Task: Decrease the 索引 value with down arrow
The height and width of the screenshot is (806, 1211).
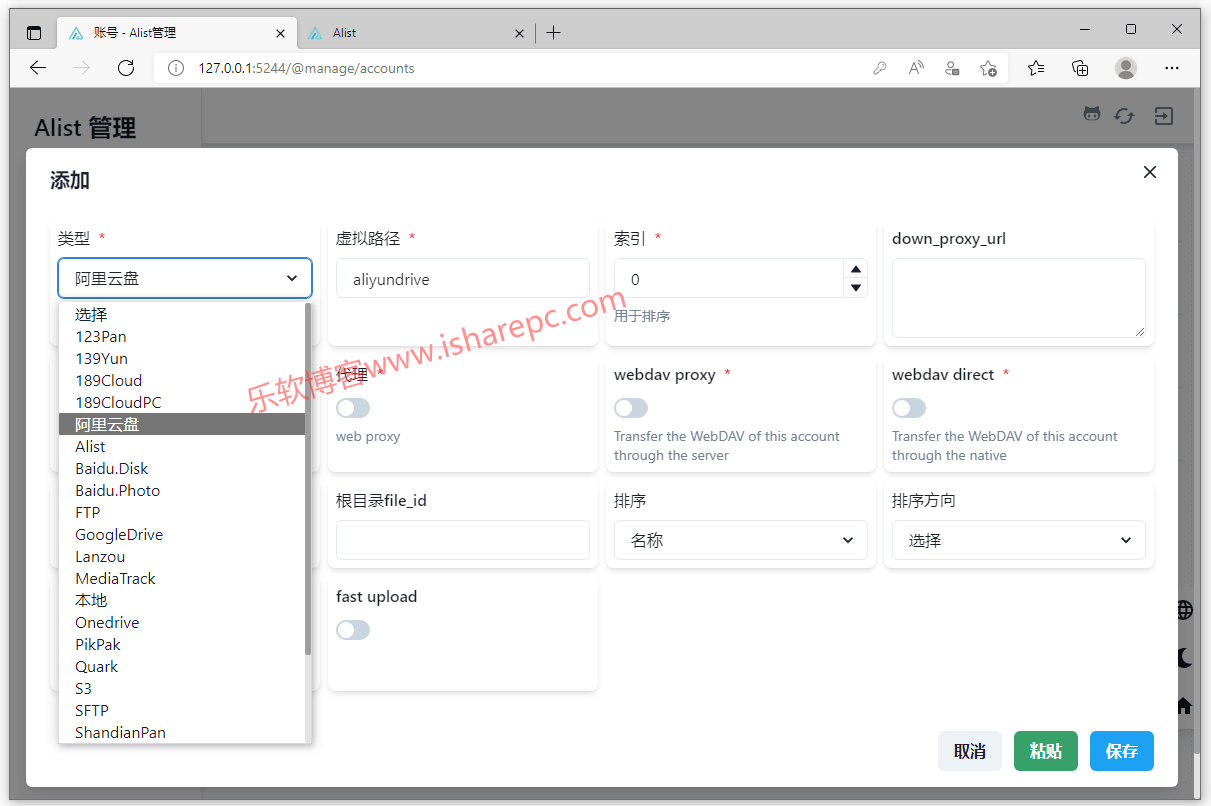Action: pyautogui.click(x=855, y=288)
